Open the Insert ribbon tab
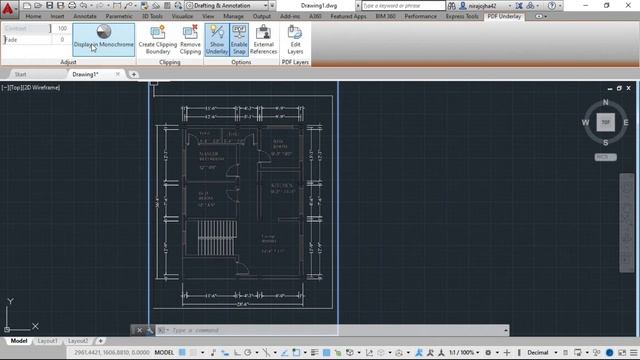The width and height of the screenshot is (640, 360). tap(57, 16)
